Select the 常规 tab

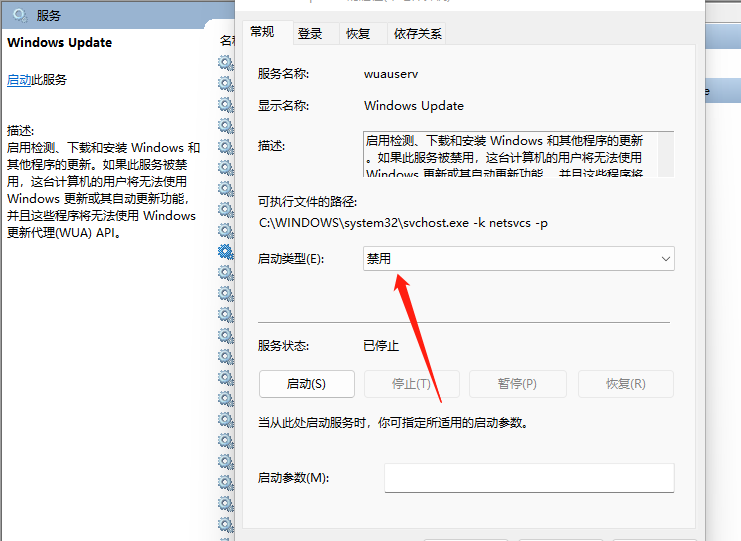coord(262,32)
